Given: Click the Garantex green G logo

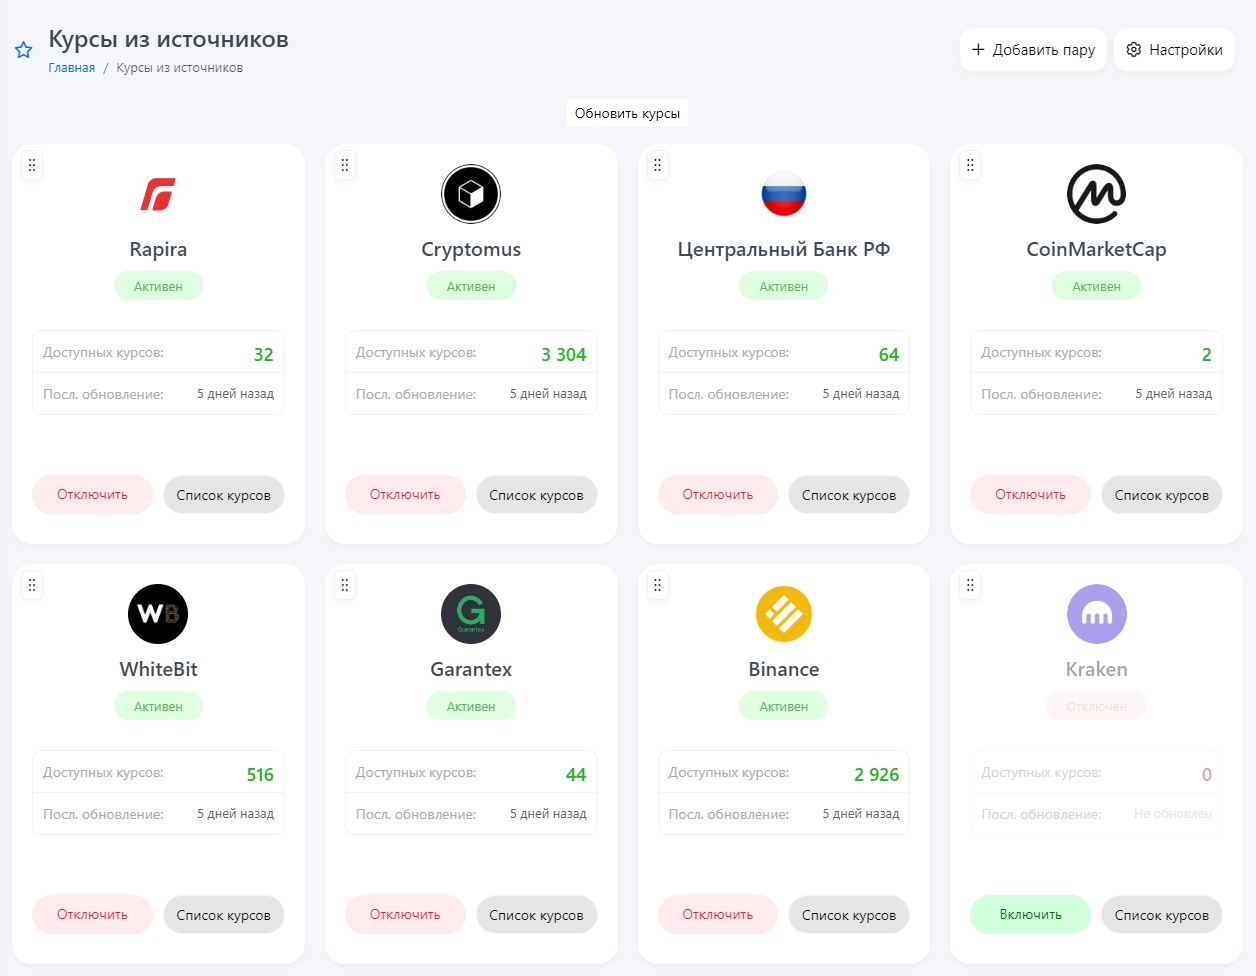Looking at the screenshot, I should 471,614.
